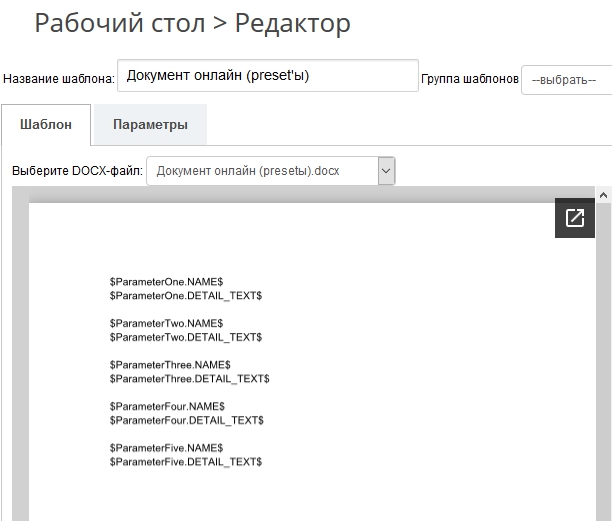The width and height of the screenshot is (612, 521).
Task: Click the Название шаблона text field
Action: (x=267, y=76)
